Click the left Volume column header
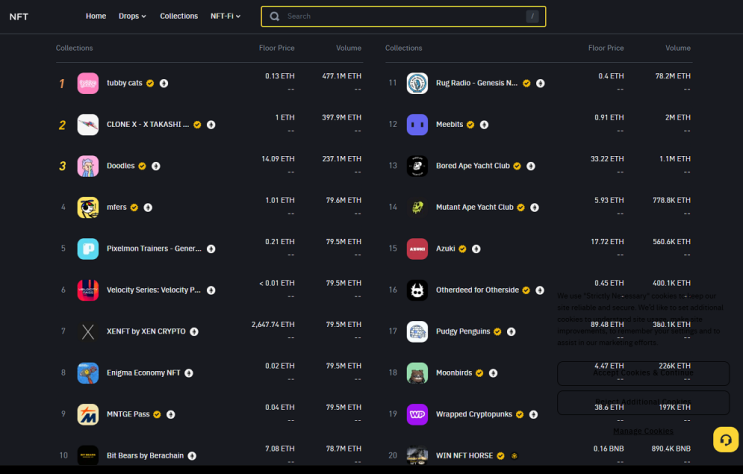Screen dimensions: 743x474 [x=349, y=48]
